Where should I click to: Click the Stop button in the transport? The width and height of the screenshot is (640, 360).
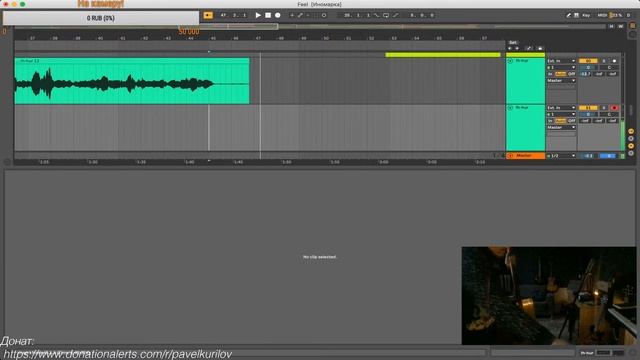(x=268, y=15)
